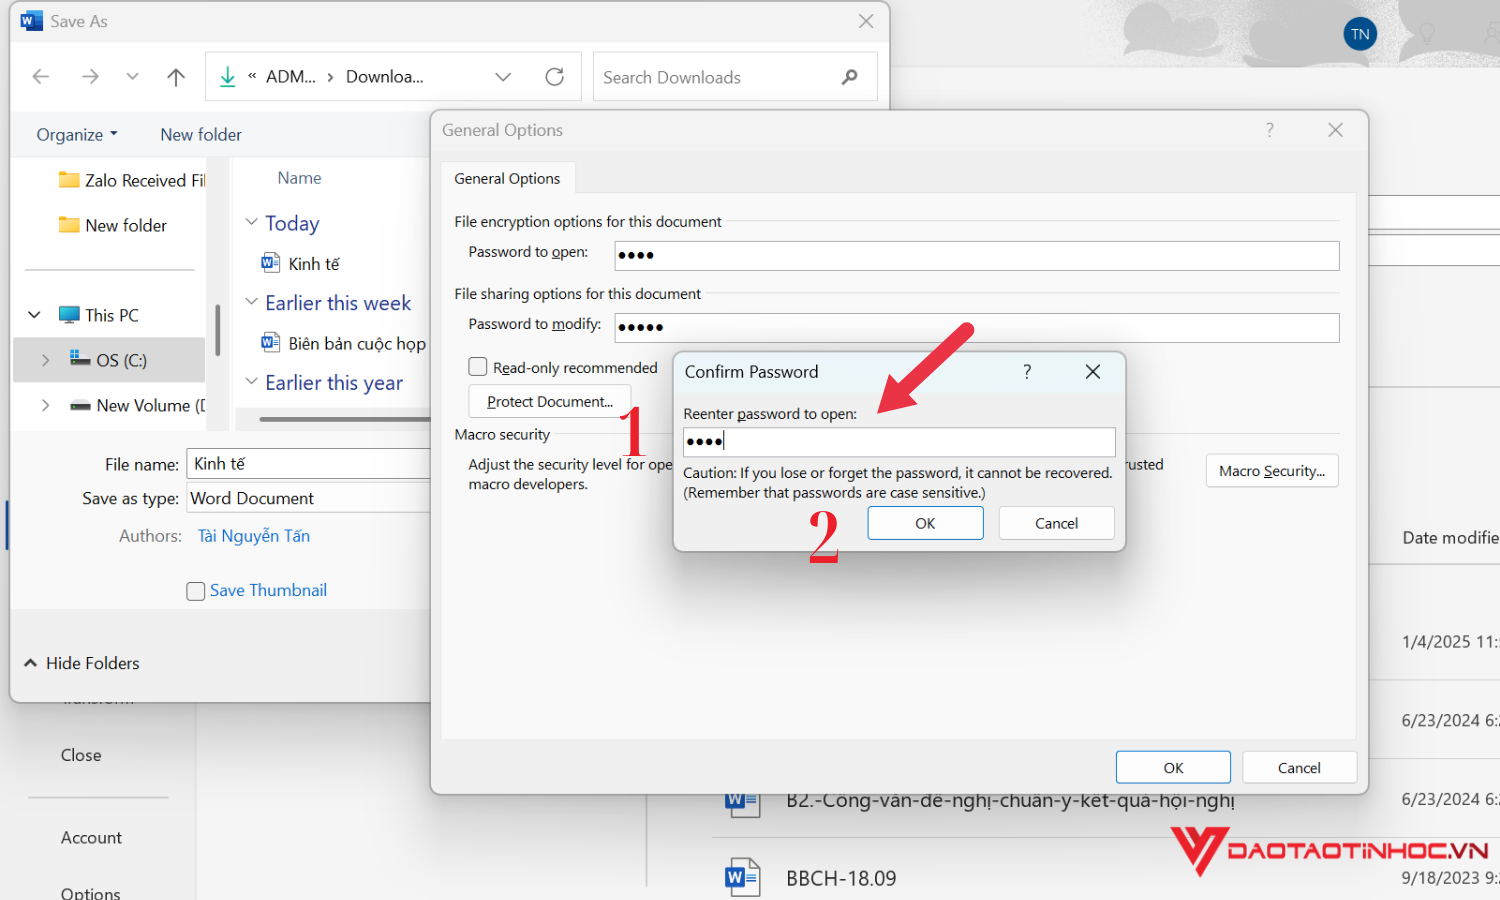
Task: Collapse the Today file group
Action: click(251, 222)
